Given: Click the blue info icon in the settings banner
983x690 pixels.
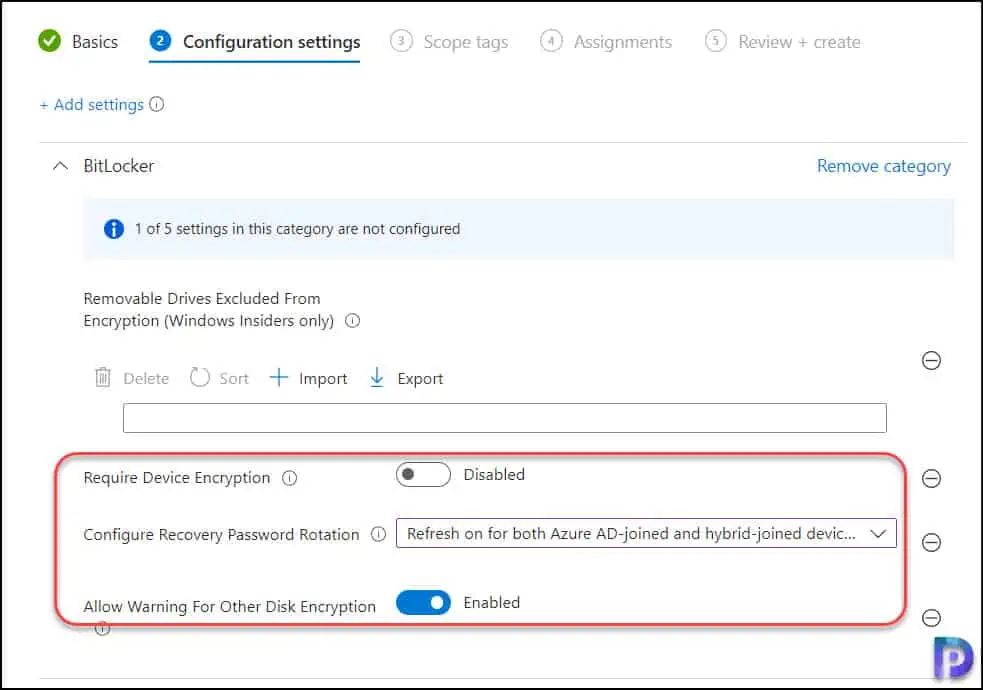Looking at the screenshot, I should click(x=113, y=229).
